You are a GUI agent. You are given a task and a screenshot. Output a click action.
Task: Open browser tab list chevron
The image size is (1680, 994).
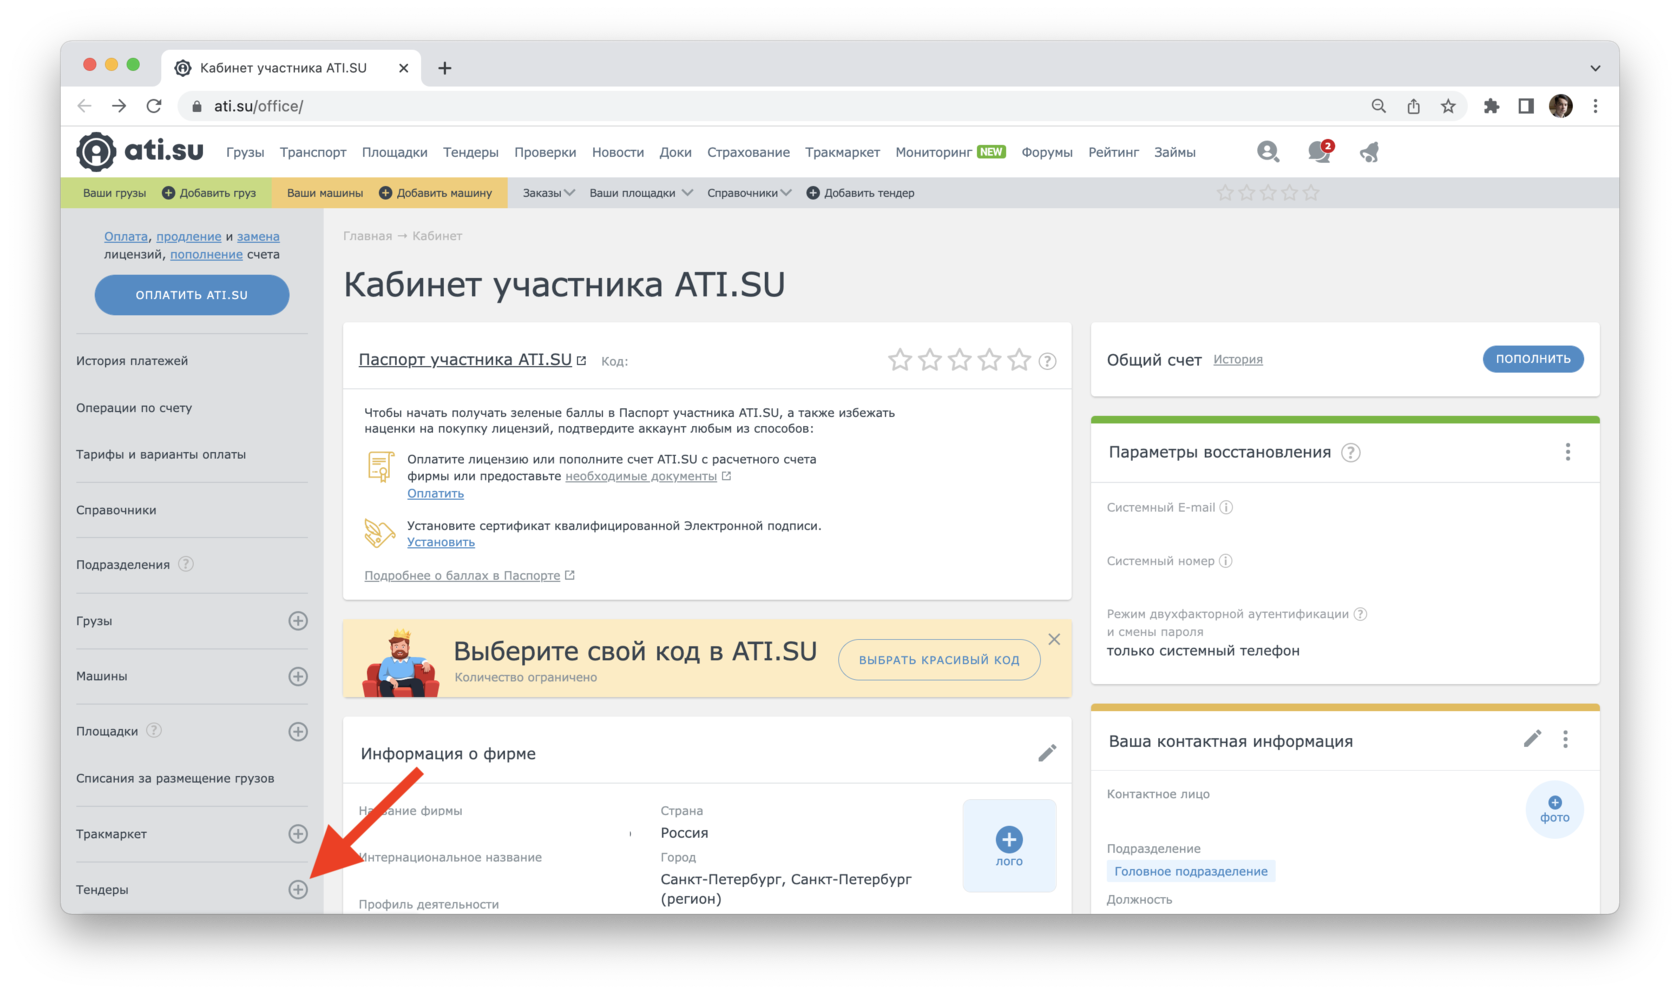coord(1595,68)
